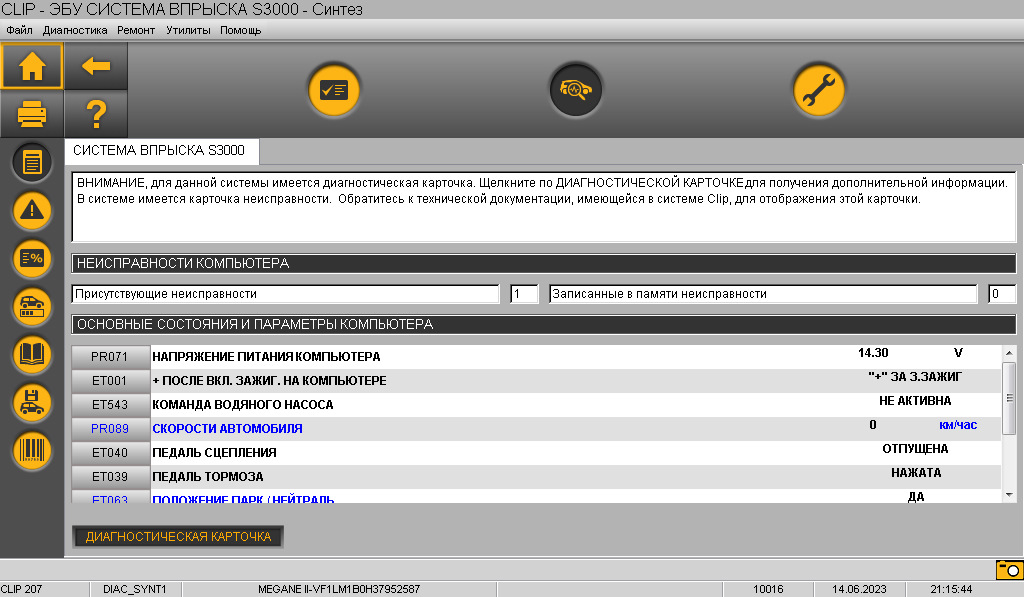Click the MEGANE II VIN status bar entry
The width and height of the screenshot is (1024, 597).
click(339, 589)
